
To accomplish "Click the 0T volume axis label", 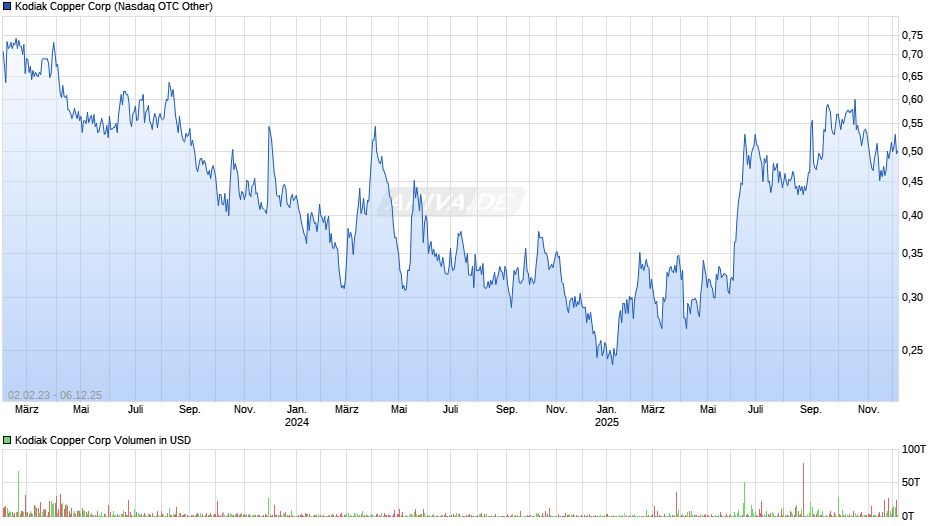I will pos(908,516).
